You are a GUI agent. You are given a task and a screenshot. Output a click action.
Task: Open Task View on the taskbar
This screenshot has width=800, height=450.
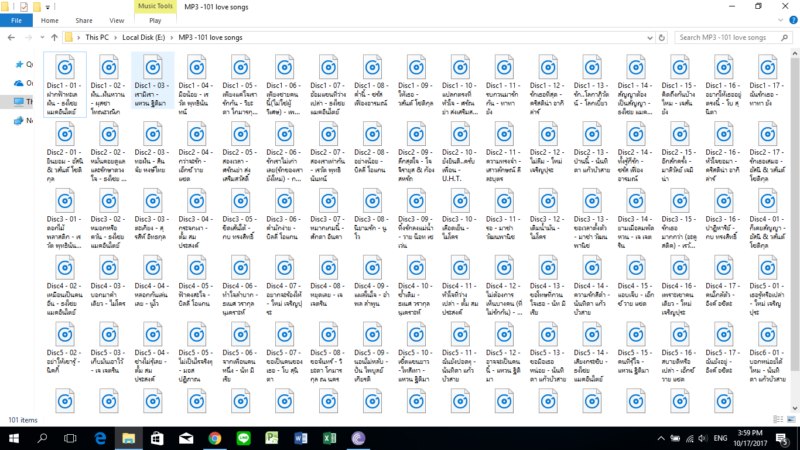coord(70,438)
